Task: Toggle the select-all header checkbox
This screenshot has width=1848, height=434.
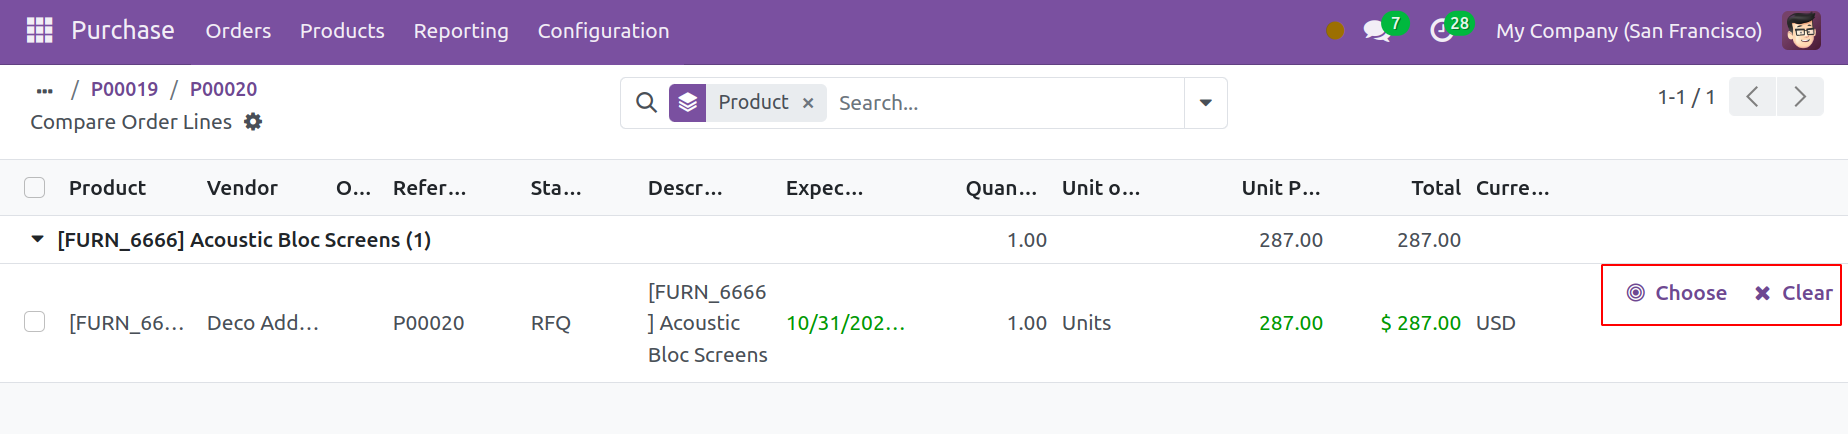Action: [35, 188]
